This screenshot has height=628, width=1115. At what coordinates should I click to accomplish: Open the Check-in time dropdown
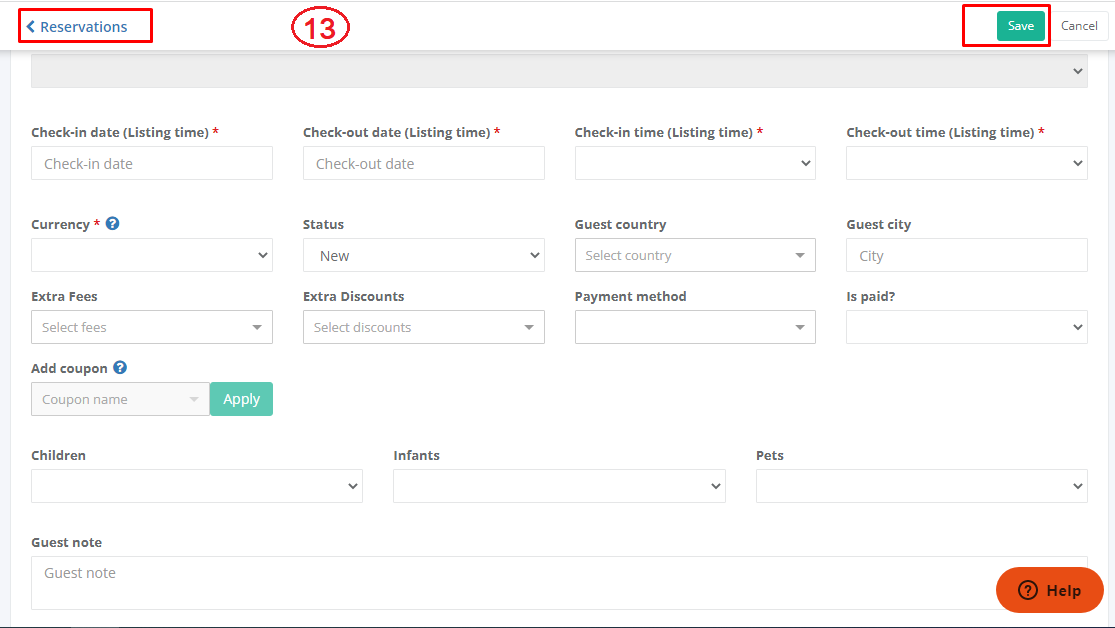695,164
